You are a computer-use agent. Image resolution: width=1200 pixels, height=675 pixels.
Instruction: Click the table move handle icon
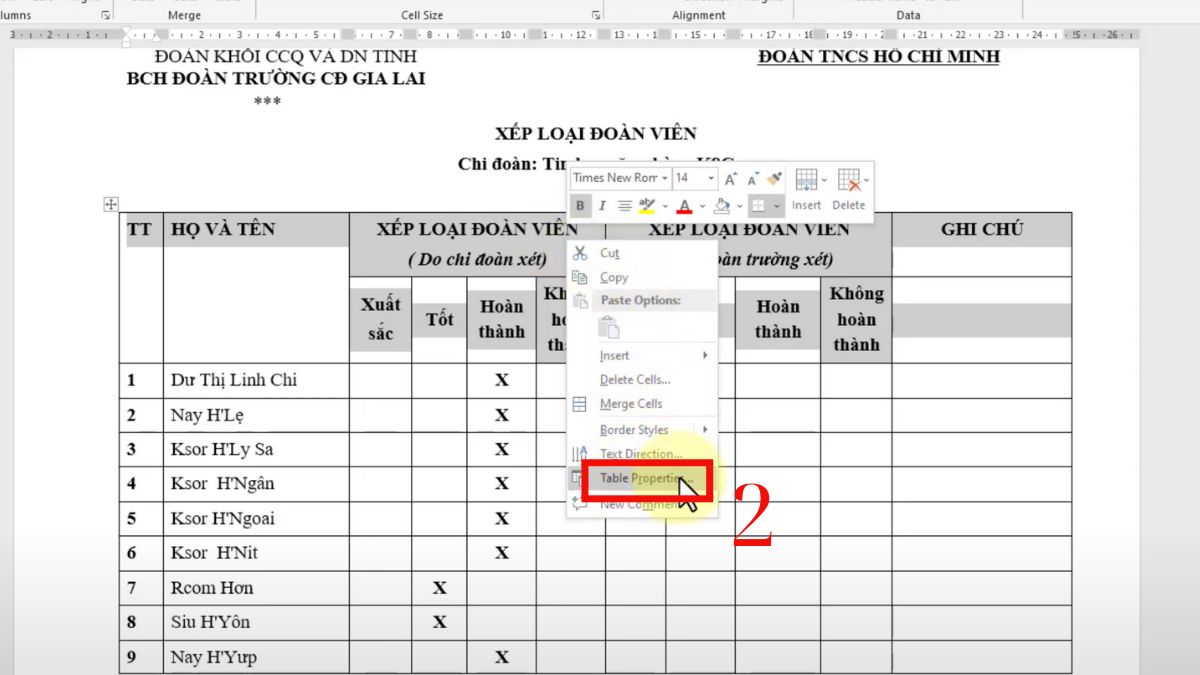point(111,204)
